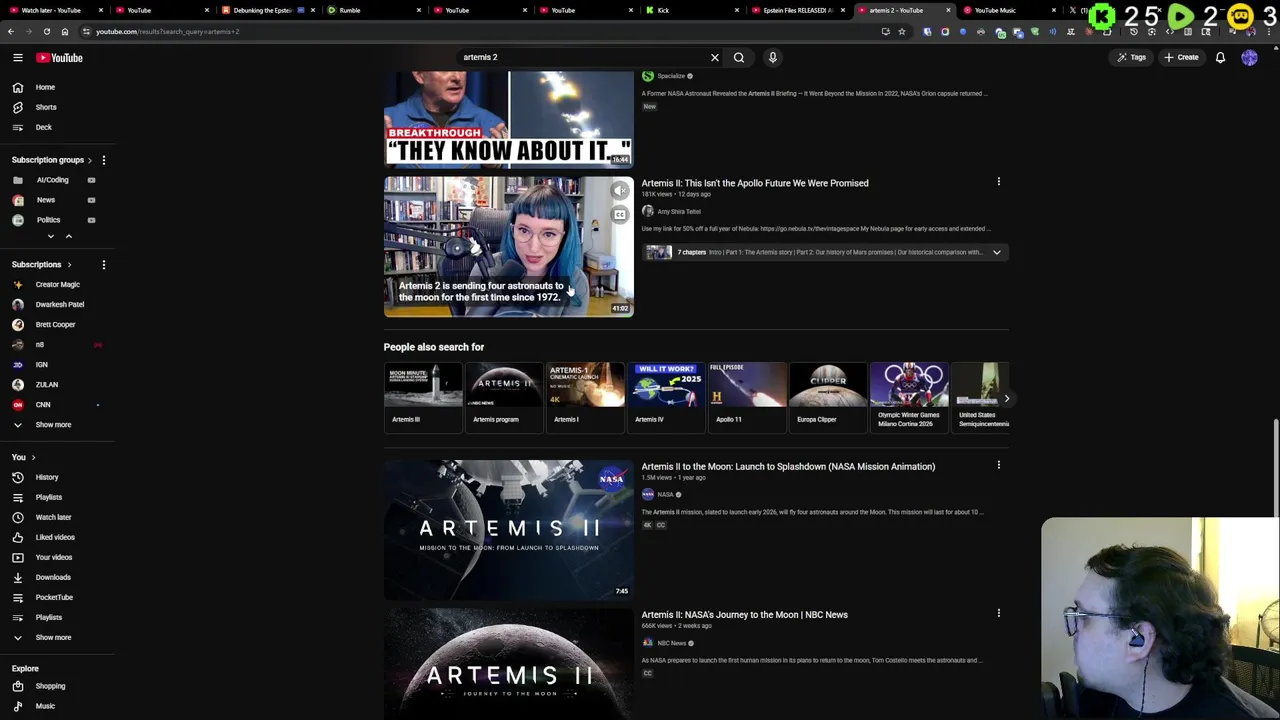Click the magnifier search button

click(x=739, y=57)
